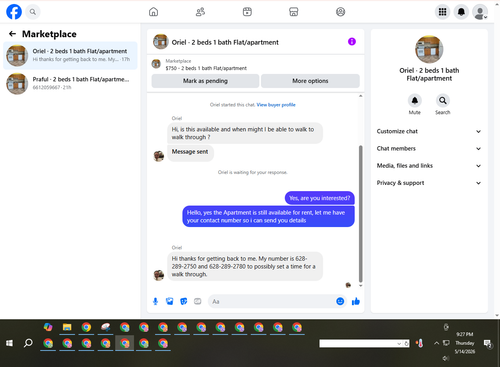Screen dimensions: 500x367
Task: Open the account profile avatar menu
Action: tap(480, 12)
